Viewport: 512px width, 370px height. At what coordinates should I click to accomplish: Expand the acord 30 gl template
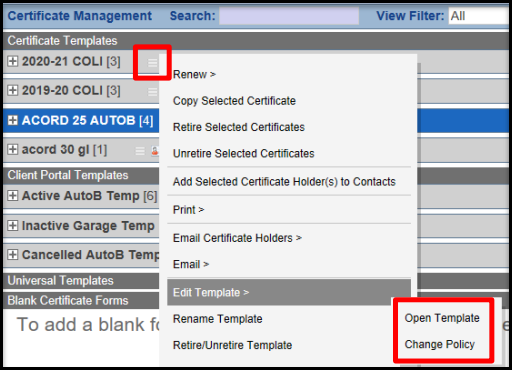tap(13, 149)
